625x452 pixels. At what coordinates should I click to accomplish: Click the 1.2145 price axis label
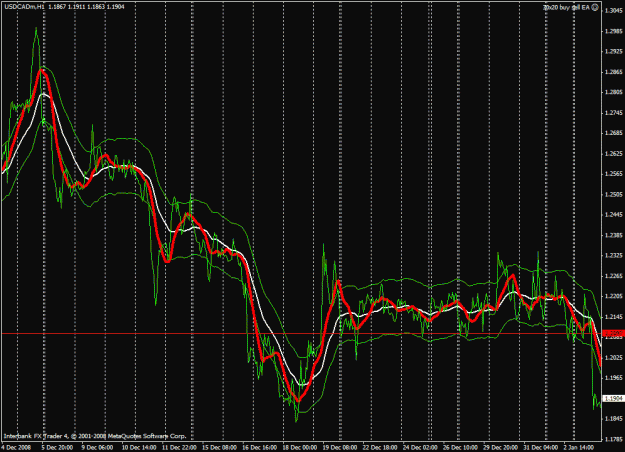[x=614, y=317]
